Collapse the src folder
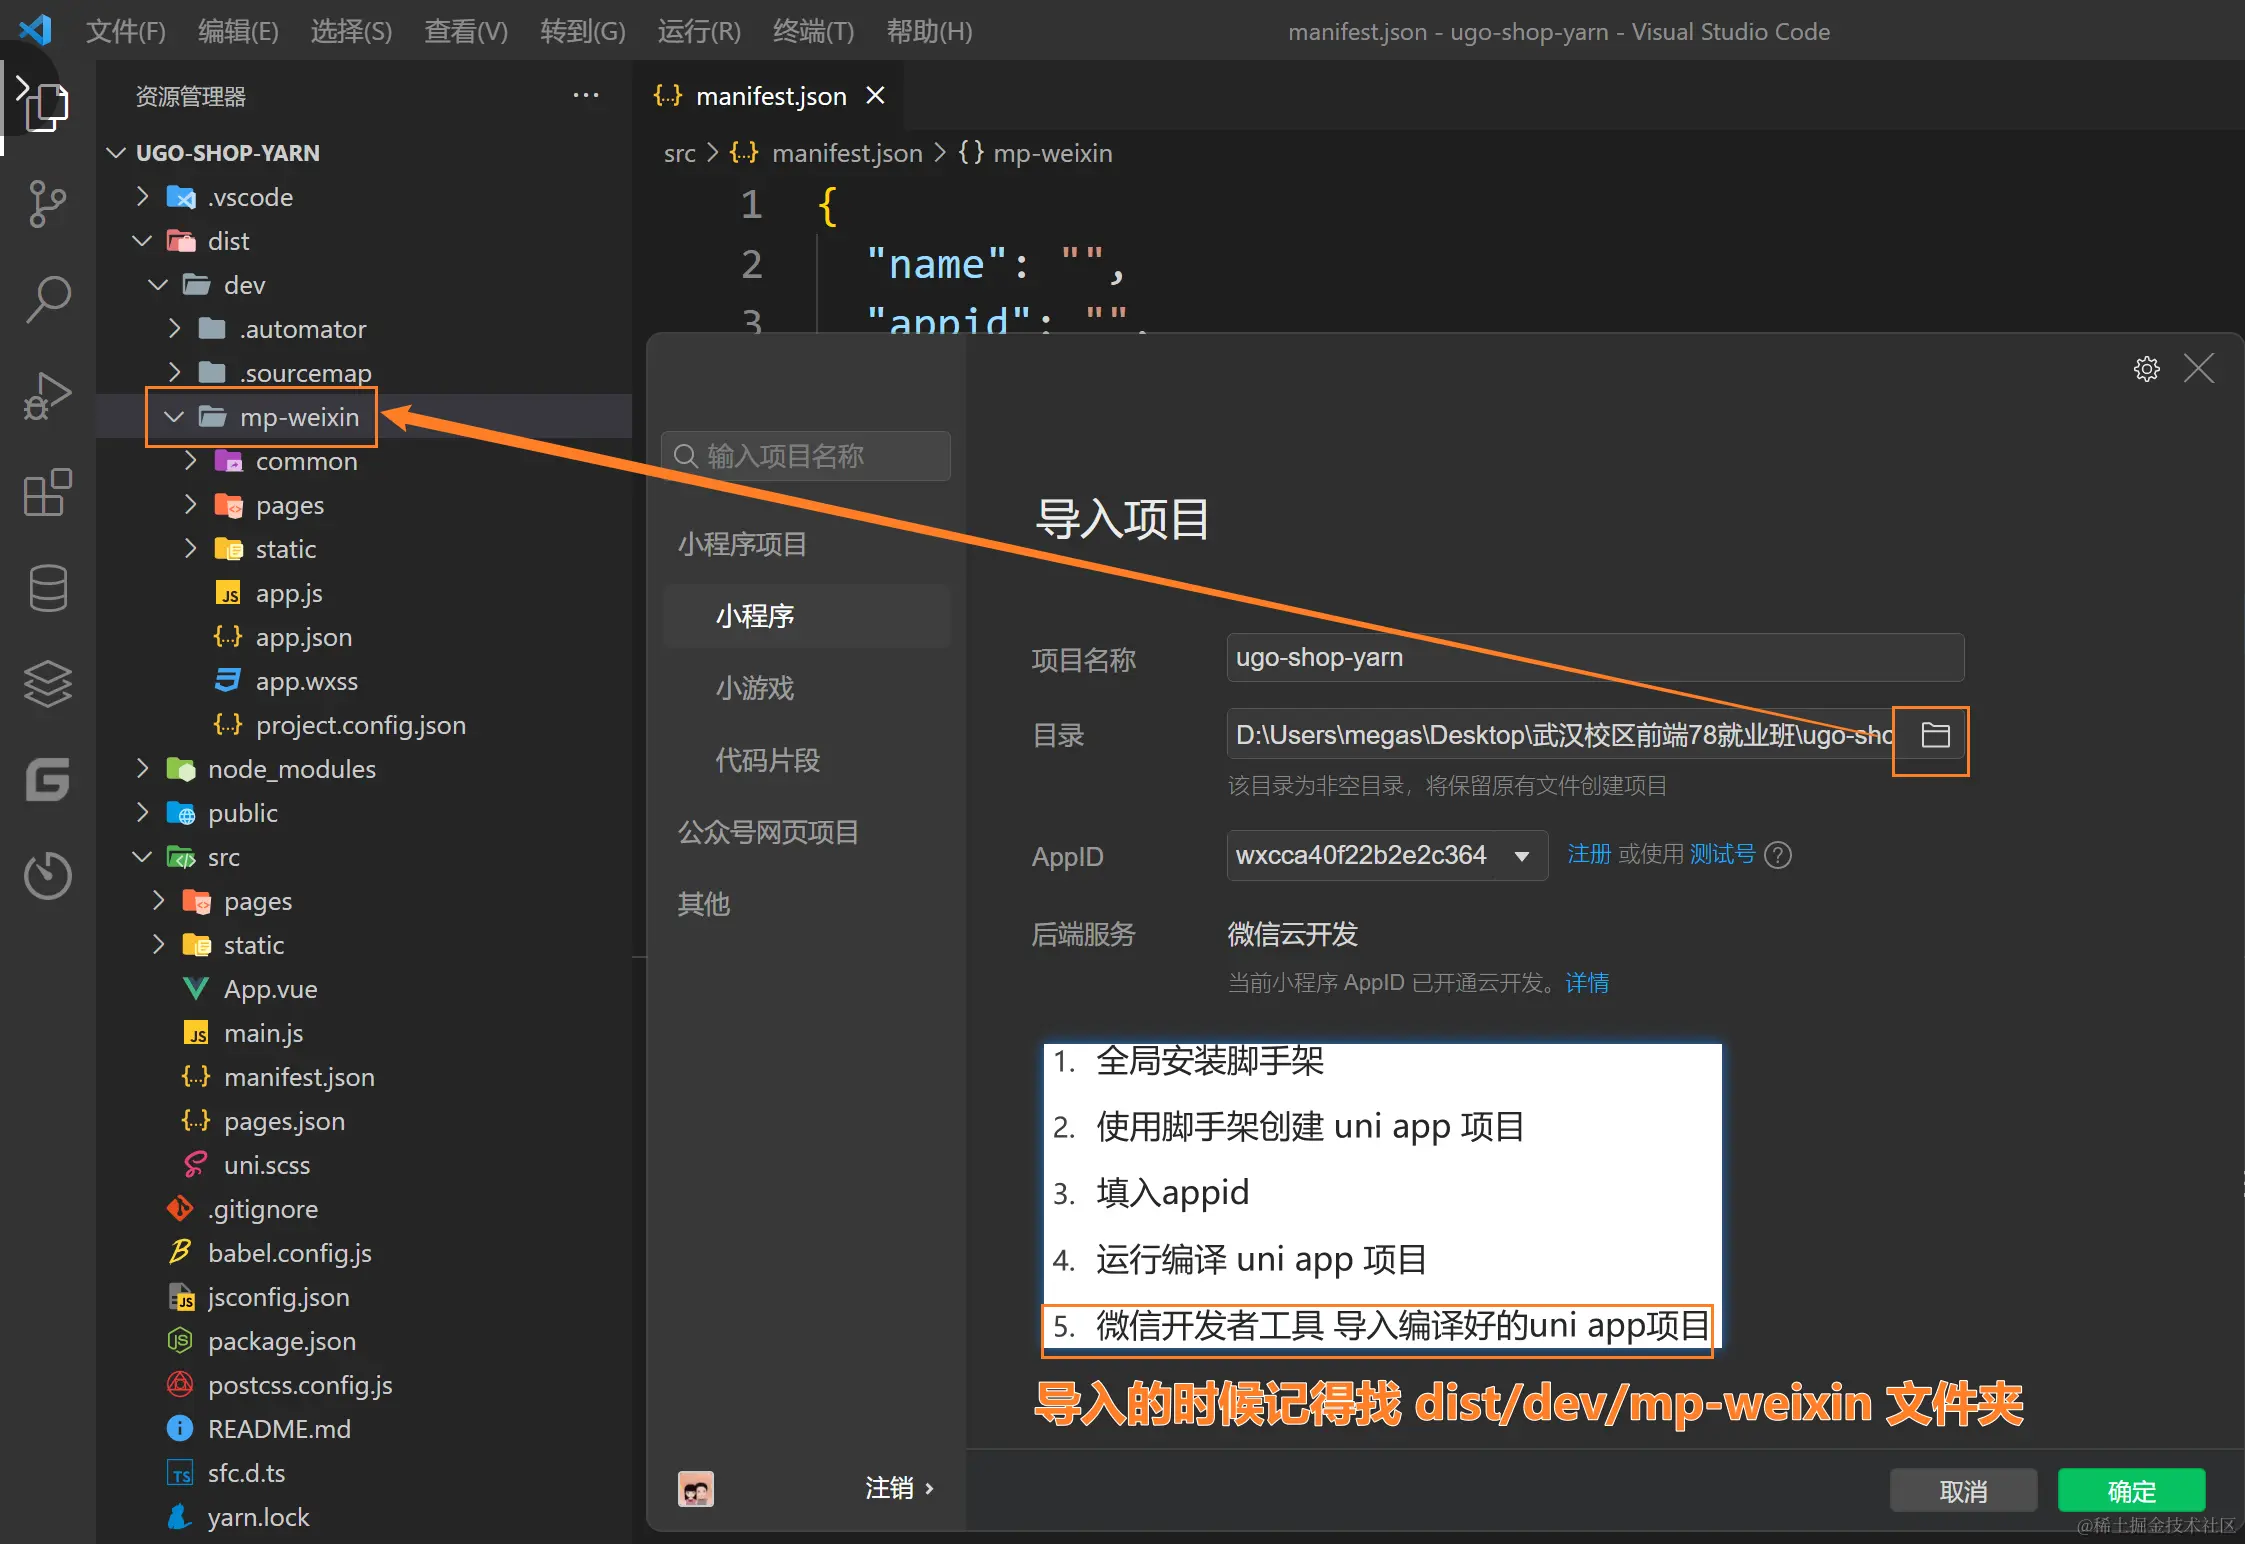The width and height of the screenshot is (2245, 1544). coord(142,857)
